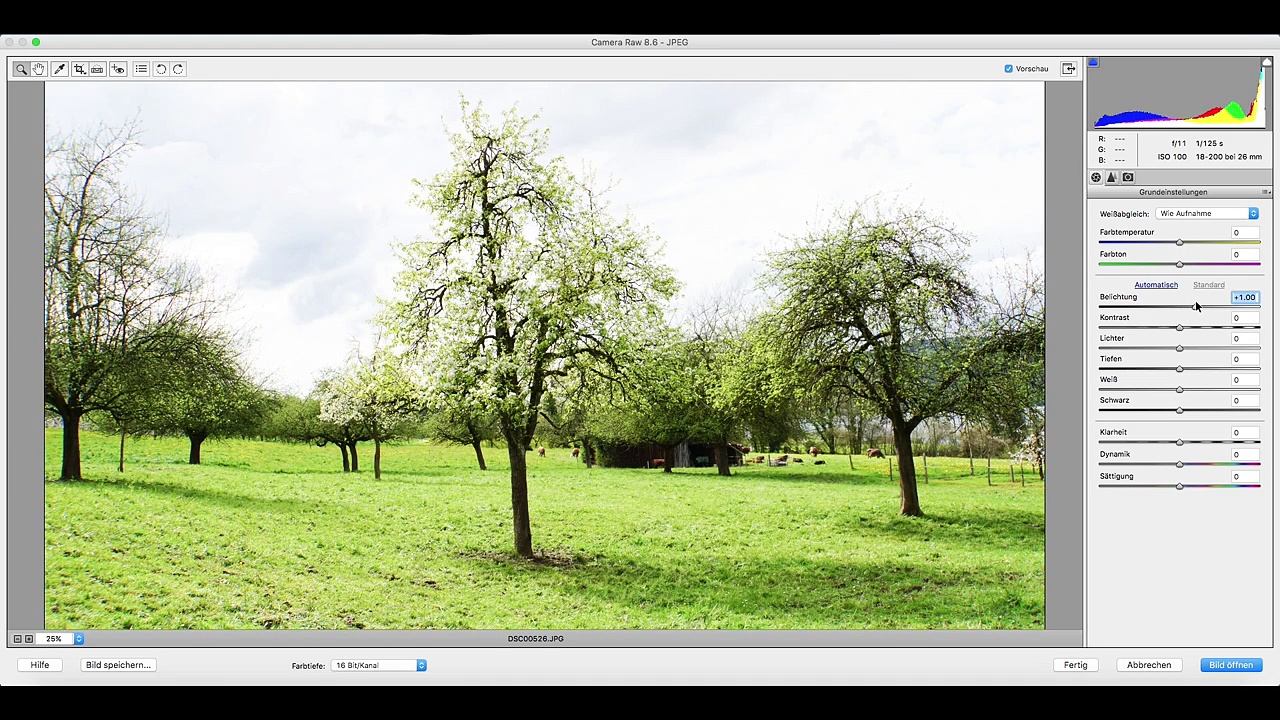Click the Bild öffnen button
Viewport: 1280px width, 720px height.
pos(1230,665)
